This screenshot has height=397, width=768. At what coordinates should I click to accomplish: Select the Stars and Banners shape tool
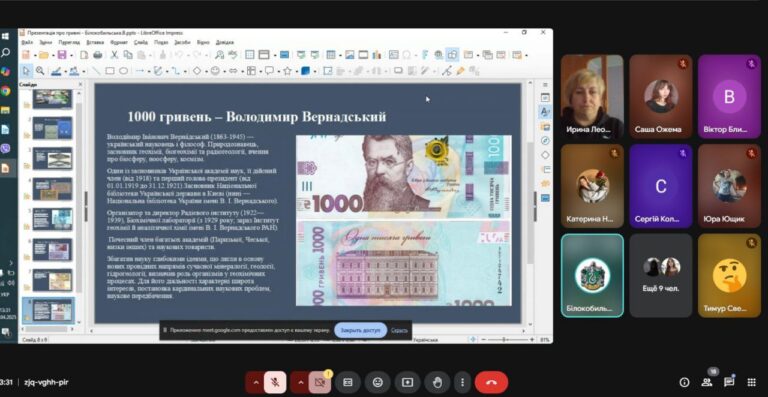click(288, 71)
